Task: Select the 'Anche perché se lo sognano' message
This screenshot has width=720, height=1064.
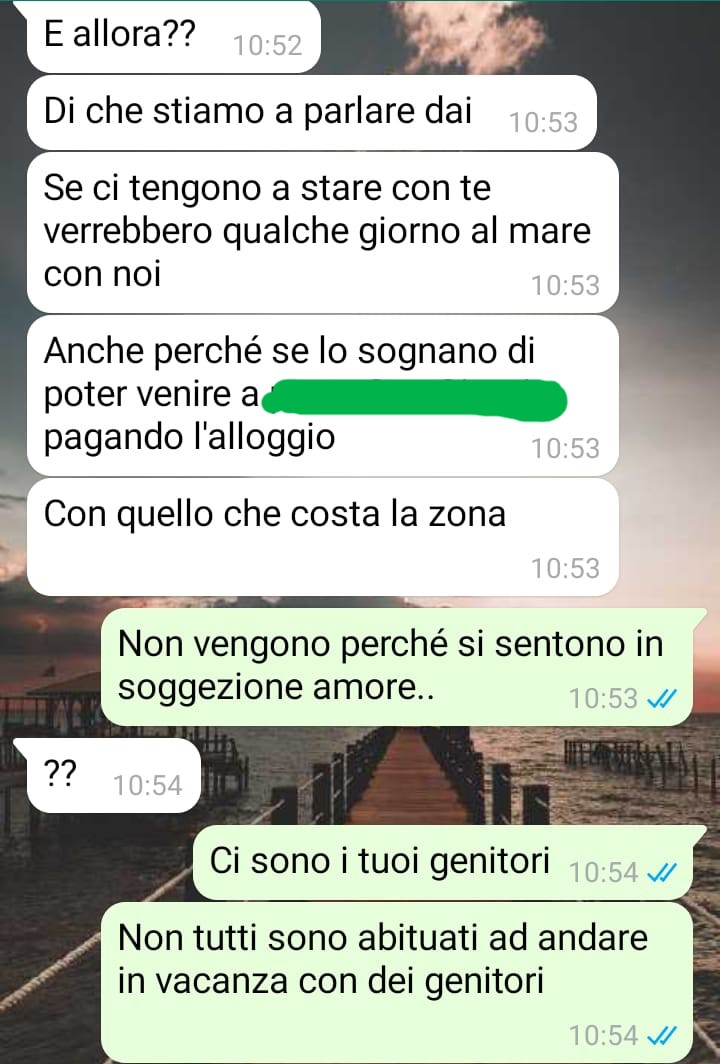Action: [x=322, y=396]
